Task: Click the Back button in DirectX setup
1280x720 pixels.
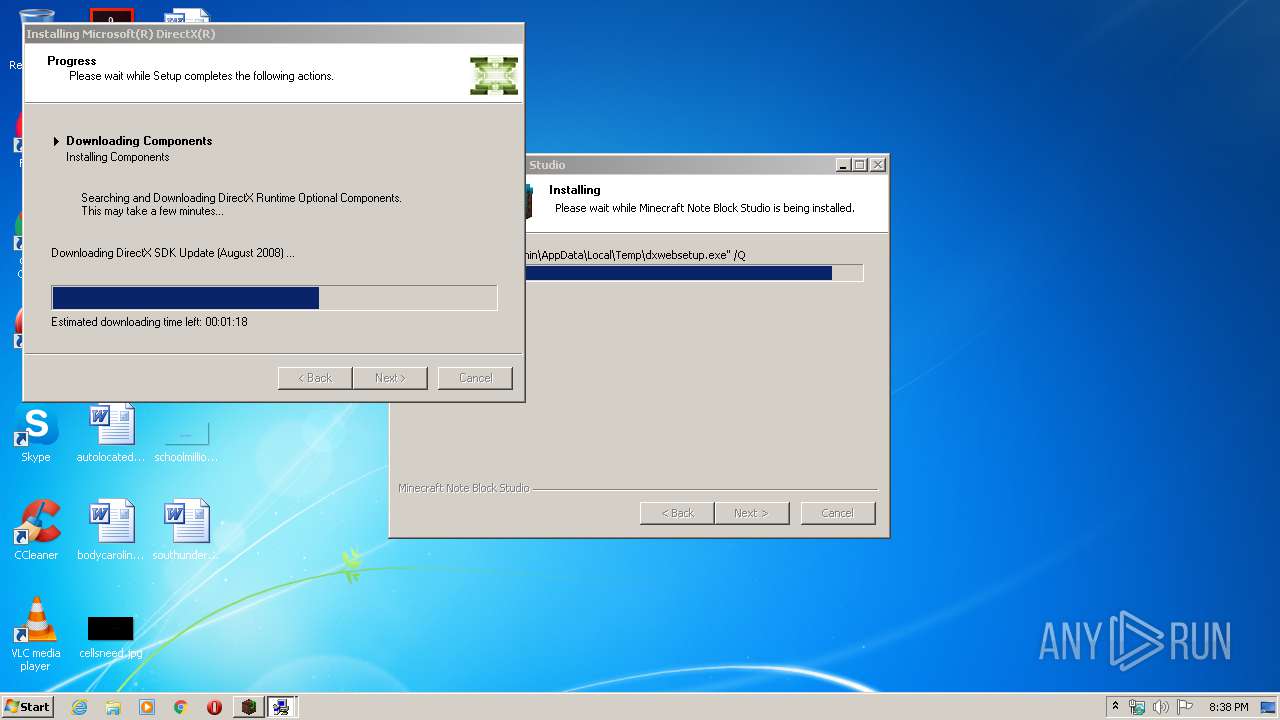Action: 314,378
